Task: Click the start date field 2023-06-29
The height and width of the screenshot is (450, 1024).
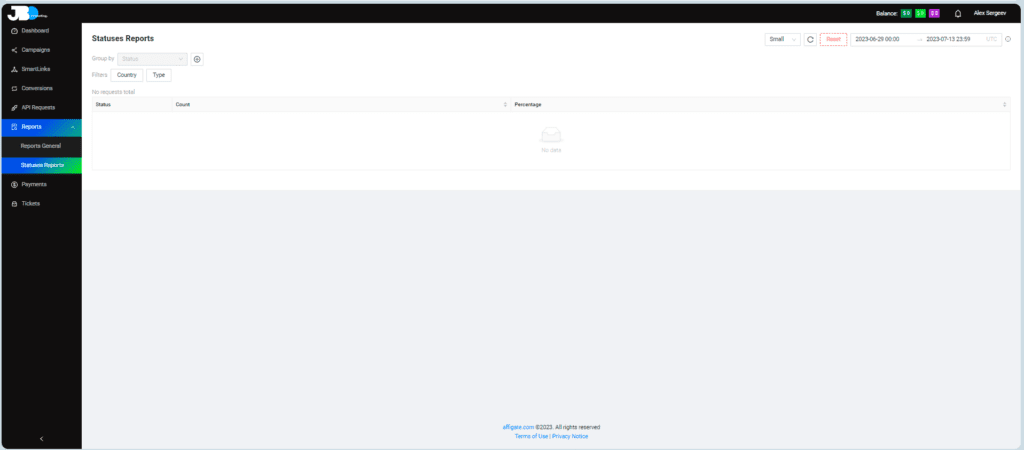Action: (x=878, y=39)
